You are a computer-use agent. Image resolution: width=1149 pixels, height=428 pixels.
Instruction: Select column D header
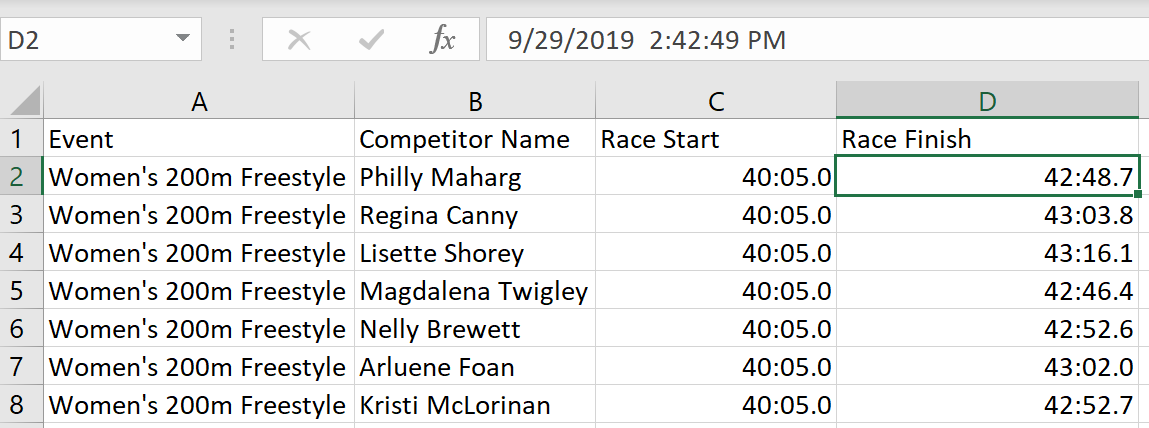[x=988, y=100]
